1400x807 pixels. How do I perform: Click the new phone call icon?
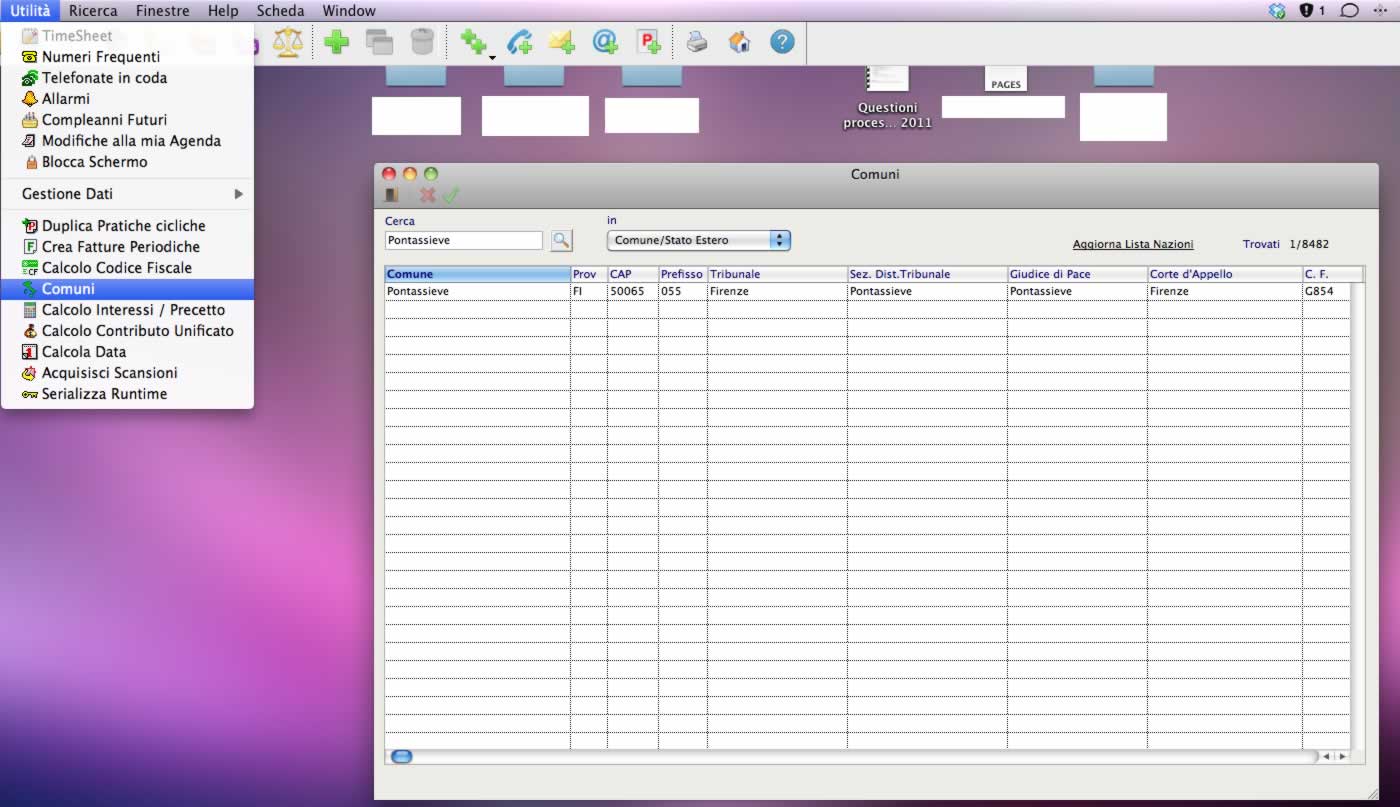(520, 42)
